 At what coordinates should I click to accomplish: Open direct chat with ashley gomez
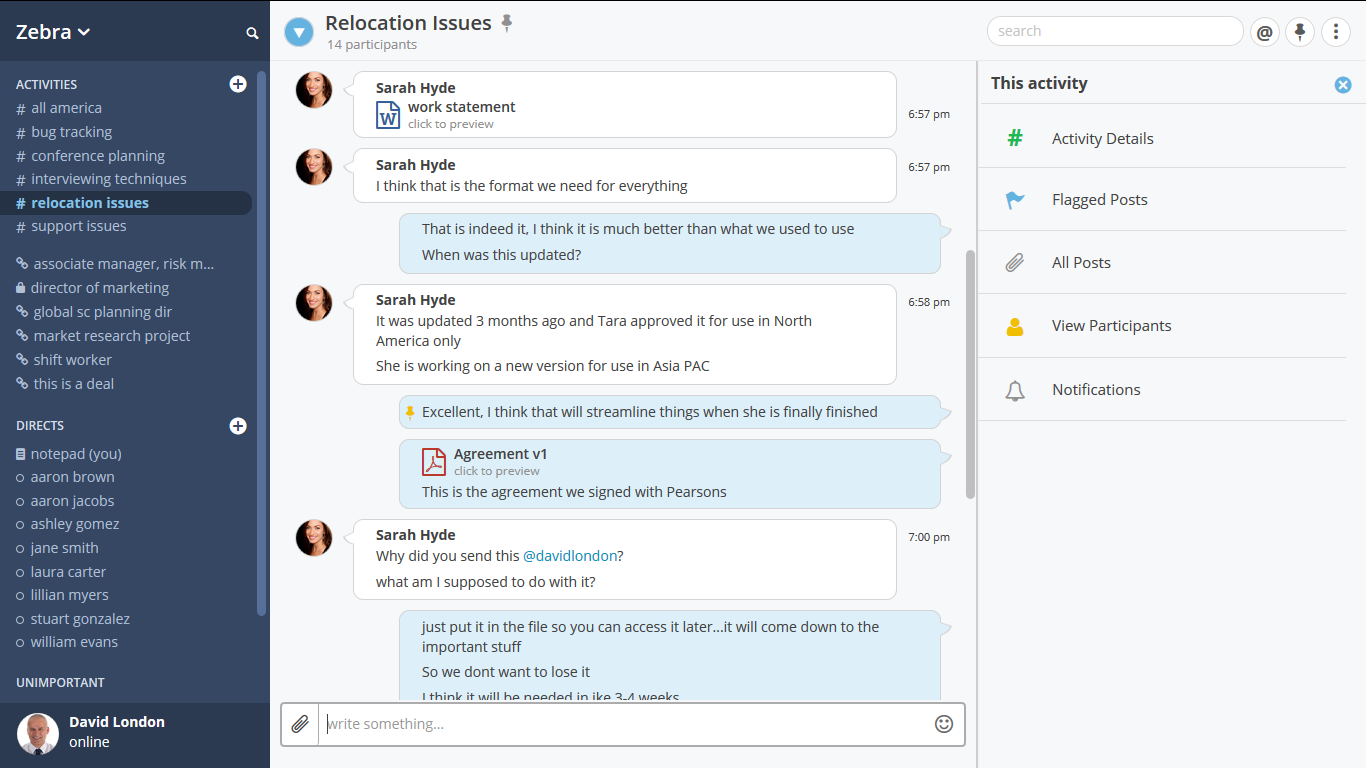[75, 524]
